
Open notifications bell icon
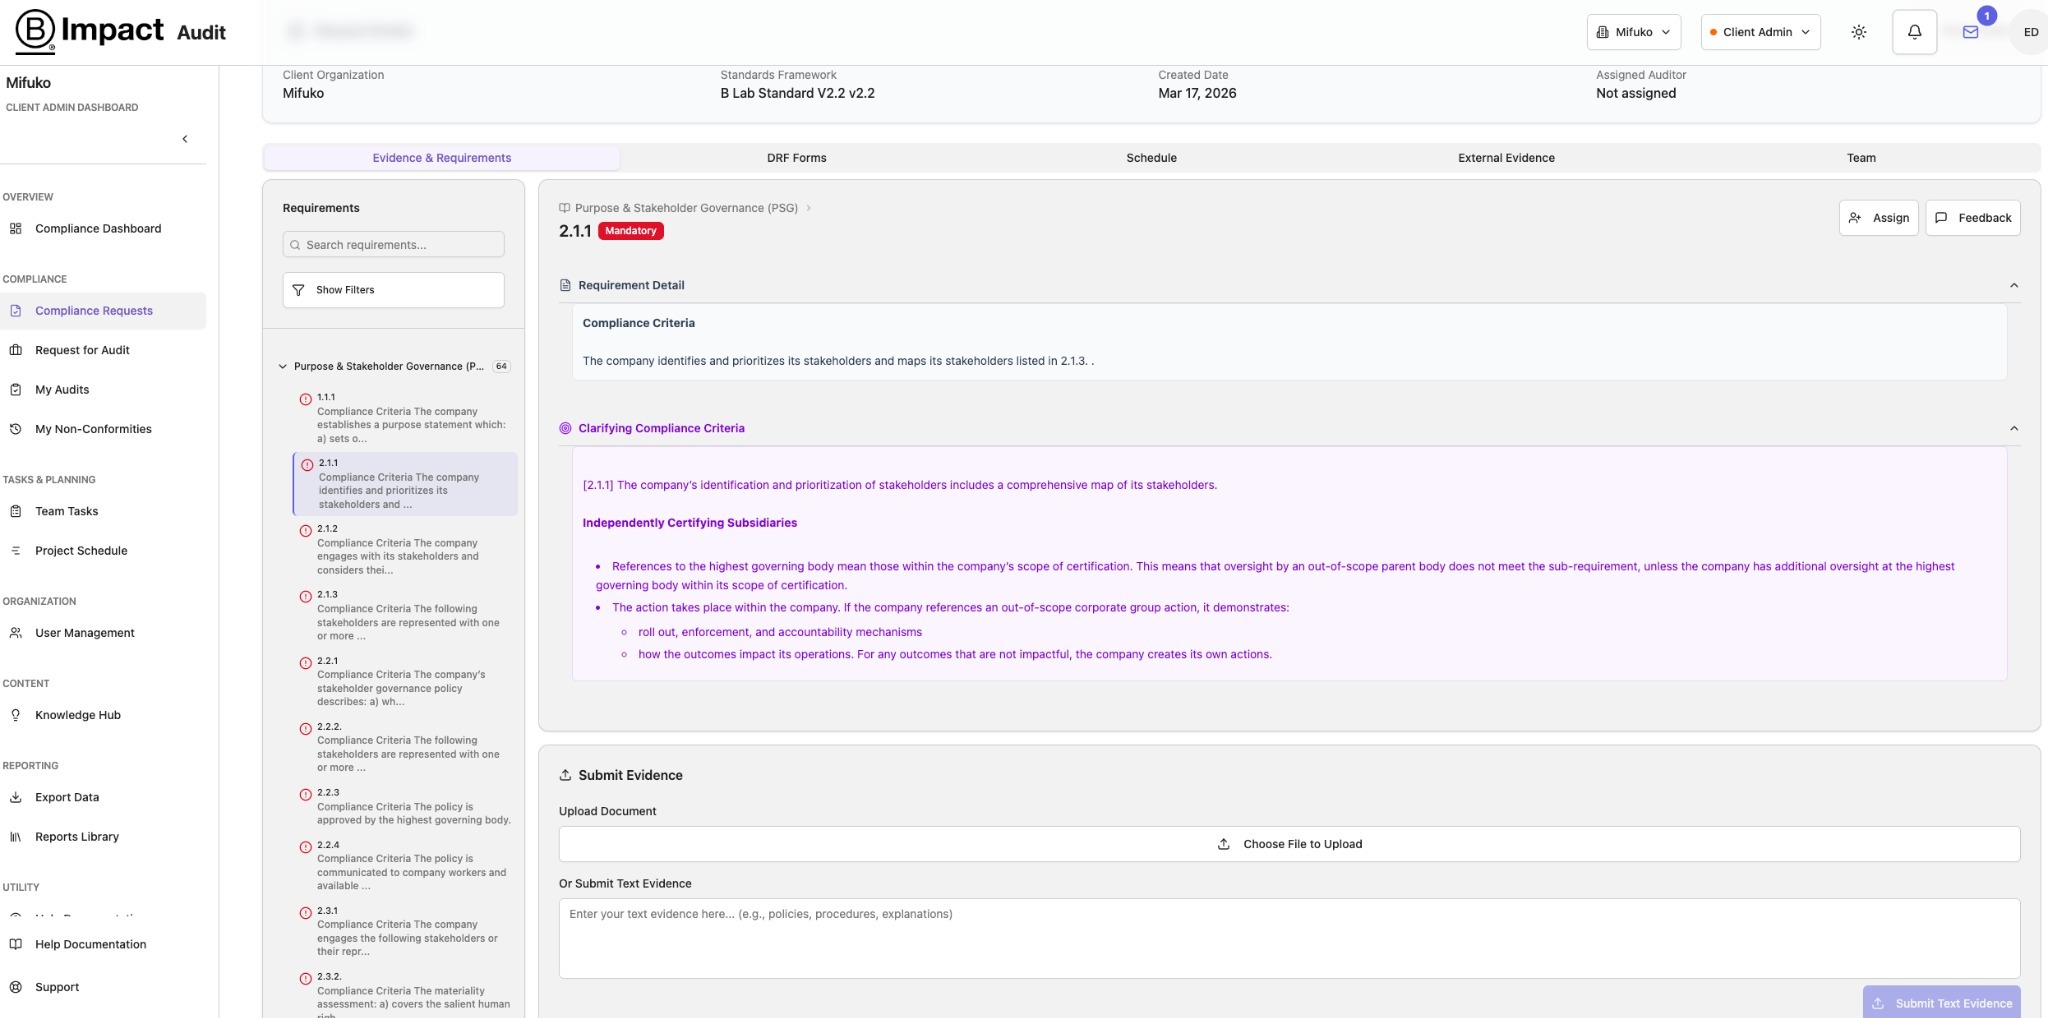click(1914, 32)
